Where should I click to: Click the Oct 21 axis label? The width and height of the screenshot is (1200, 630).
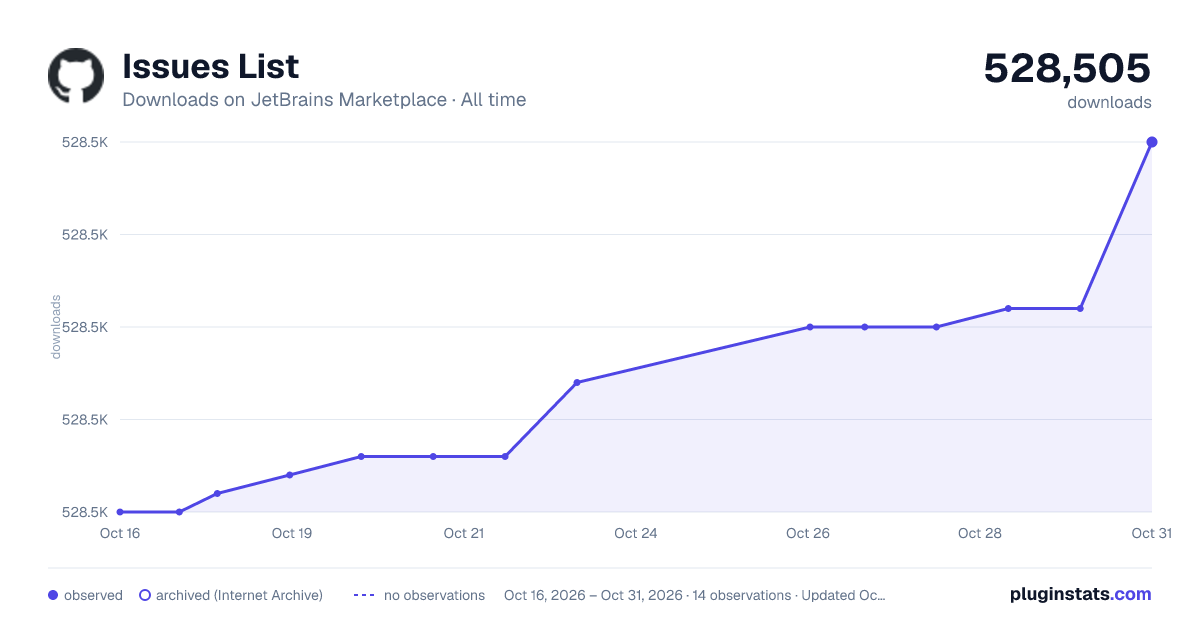click(464, 533)
